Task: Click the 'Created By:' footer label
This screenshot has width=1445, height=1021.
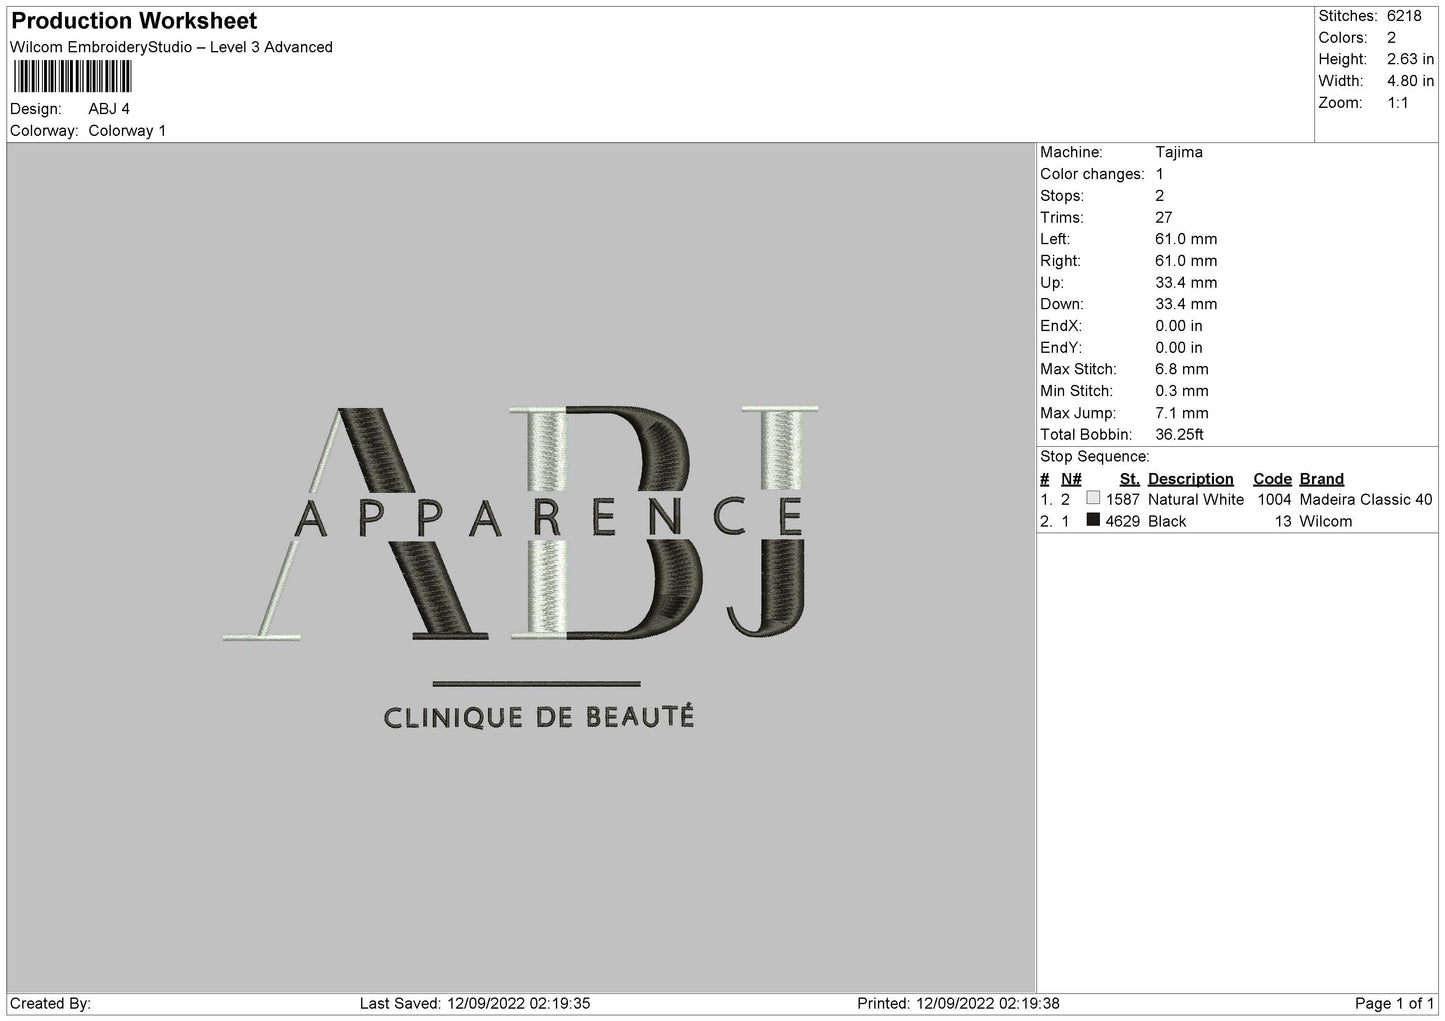Action: (x=50, y=1003)
